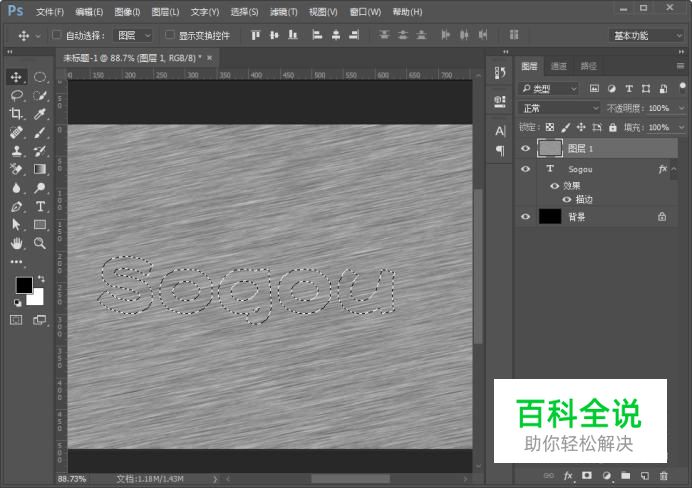Click delete layer trash icon
The image size is (692, 488).
pyautogui.click(x=663, y=476)
